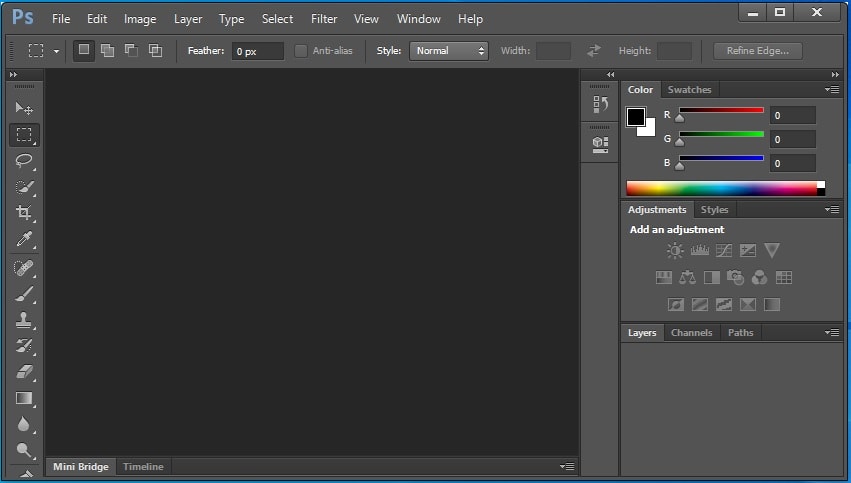The width and height of the screenshot is (851, 483).
Task: Add a Photo Filter adjustment
Action: (x=735, y=278)
